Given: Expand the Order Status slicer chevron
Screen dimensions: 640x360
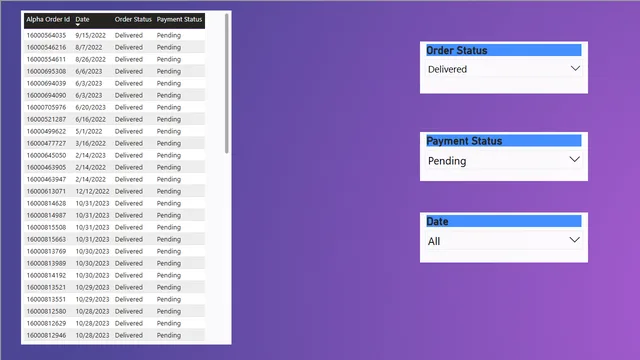Looking at the screenshot, I should [x=575, y=68].
